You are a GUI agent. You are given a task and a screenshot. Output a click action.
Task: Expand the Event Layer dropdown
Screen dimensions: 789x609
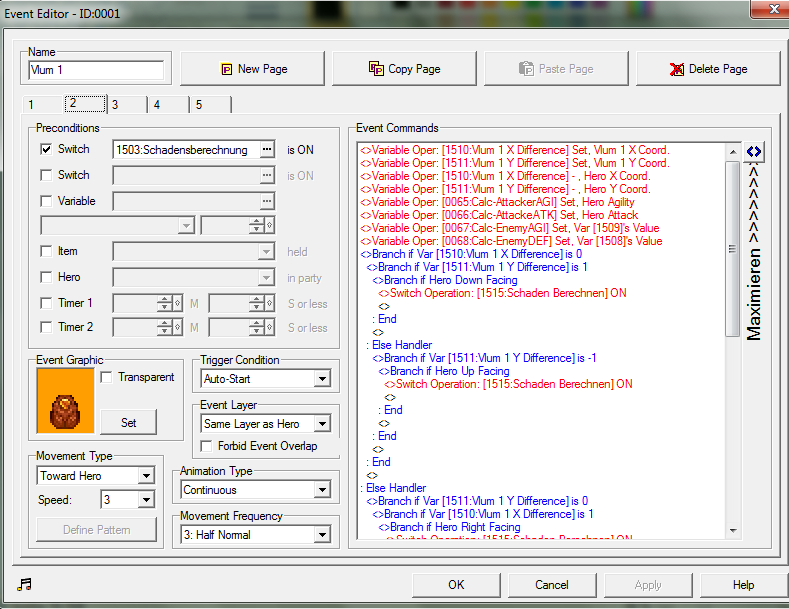coord(321,424)
